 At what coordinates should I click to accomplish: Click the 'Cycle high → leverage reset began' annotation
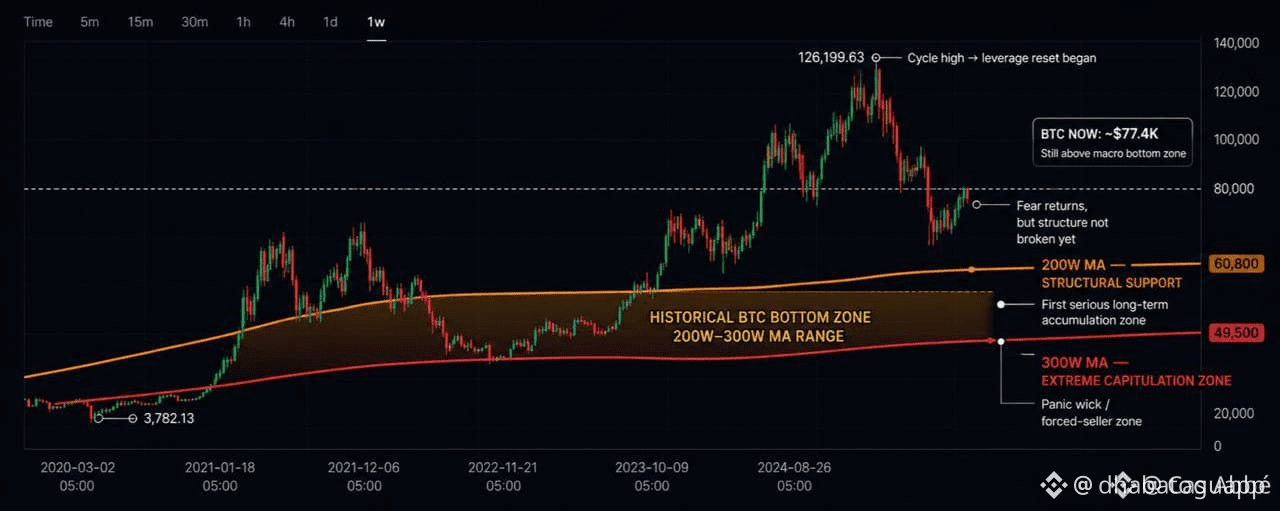point(1001,58)
